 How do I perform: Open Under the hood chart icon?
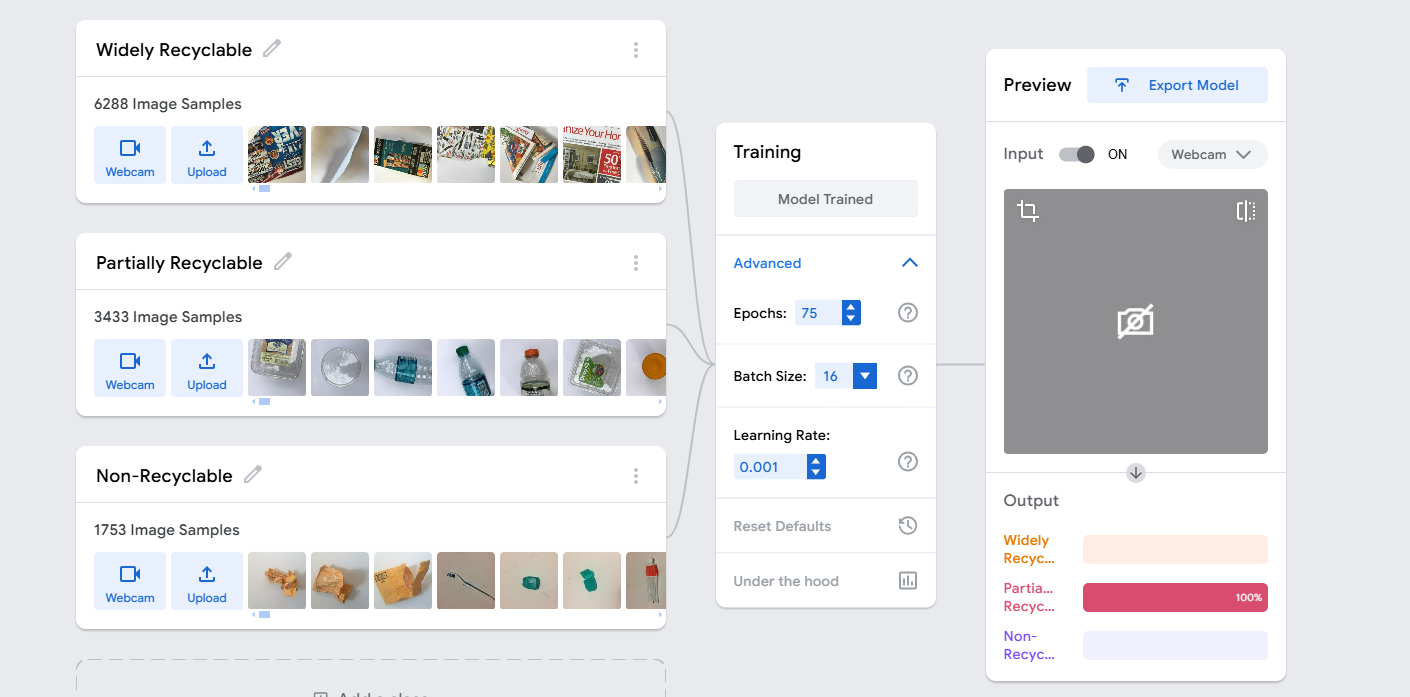(x=908, y=581)
